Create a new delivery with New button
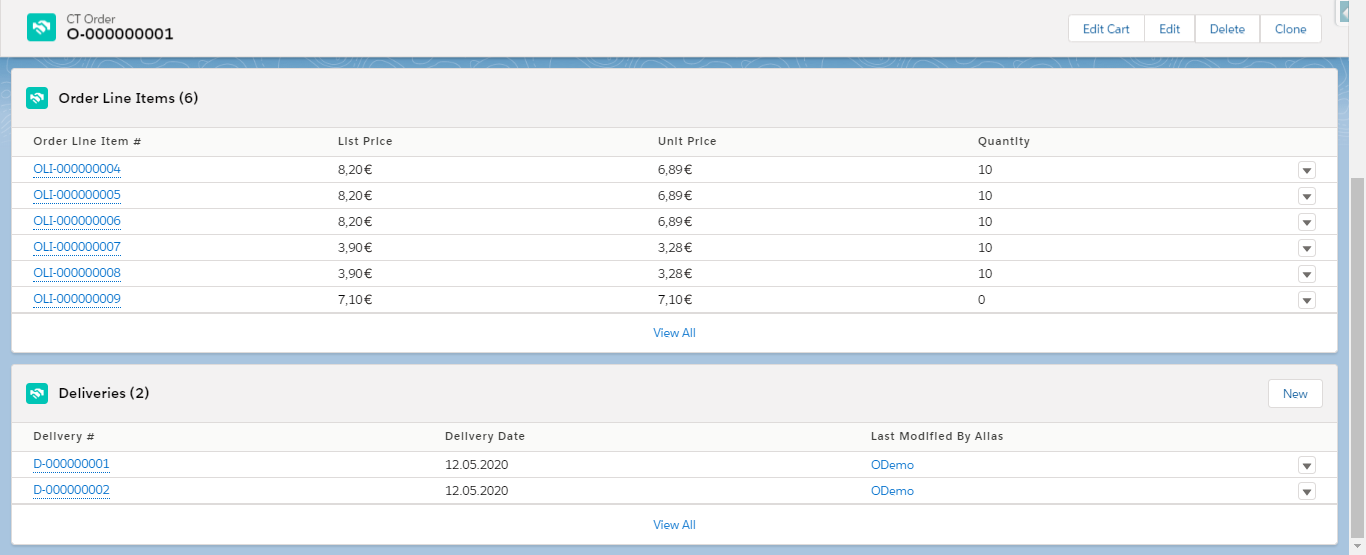This screenshot has height=555, width=1366. pyautogui.click(x=1295, y=394)
